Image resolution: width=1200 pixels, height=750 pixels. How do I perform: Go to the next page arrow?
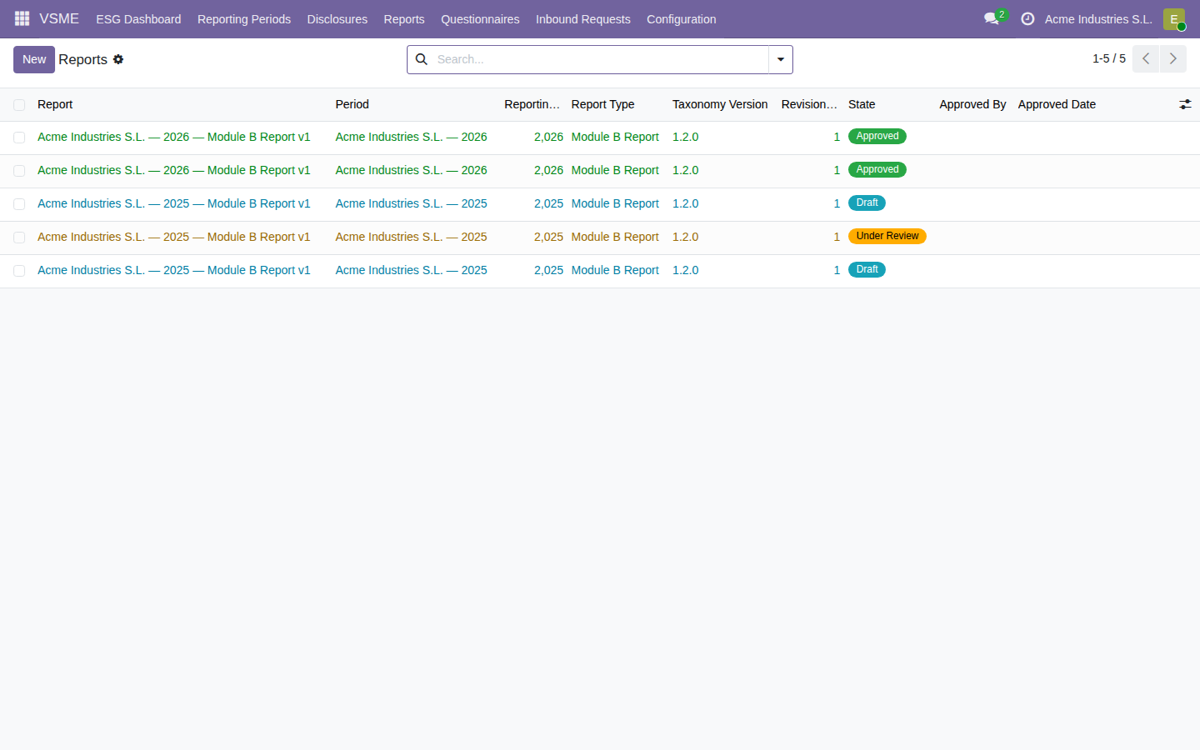click(1173, 59)
